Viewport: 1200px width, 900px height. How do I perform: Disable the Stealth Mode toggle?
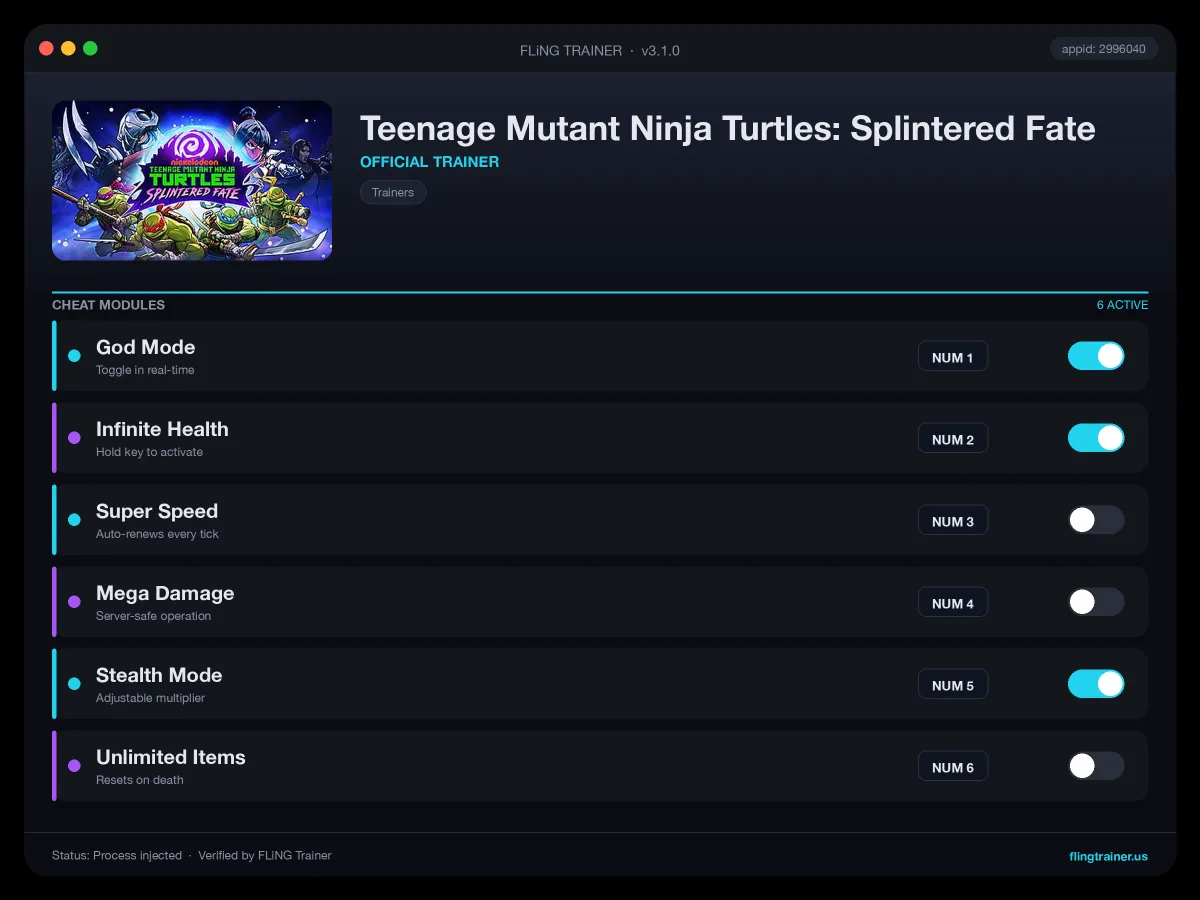pyautogui.click(x=1096, y=684)
